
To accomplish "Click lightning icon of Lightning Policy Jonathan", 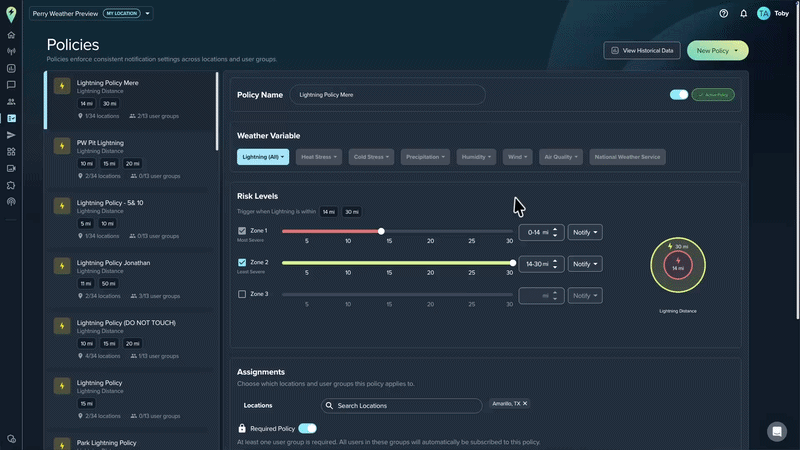I will click(x=62, y=266).
